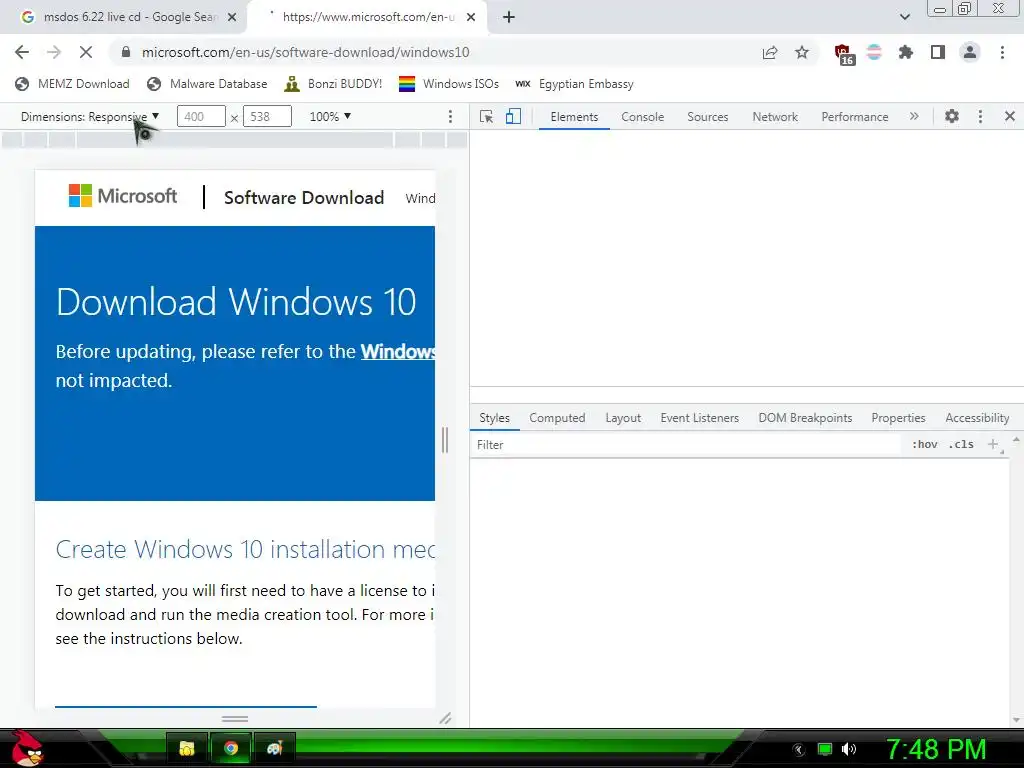Go back to the previous page

point(22,52)
